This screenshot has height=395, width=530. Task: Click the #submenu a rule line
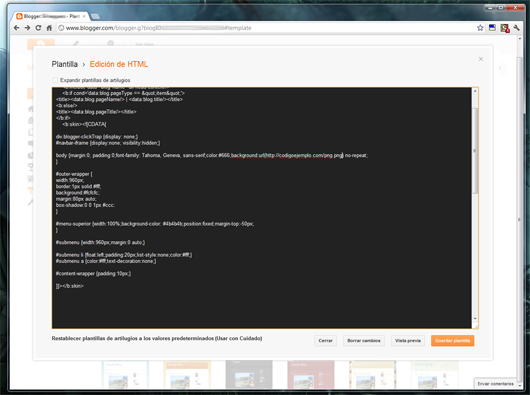[106, 261]
